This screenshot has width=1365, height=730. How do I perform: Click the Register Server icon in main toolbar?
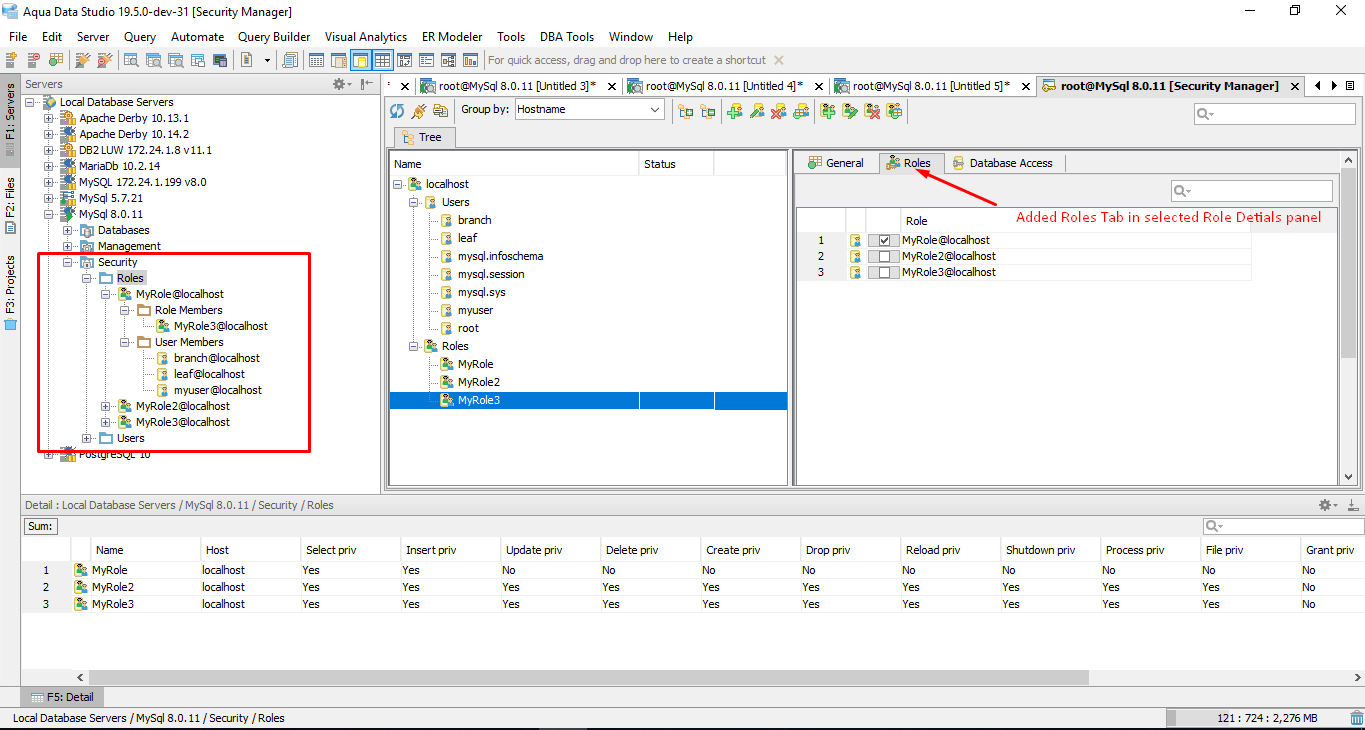click(11, 60)
